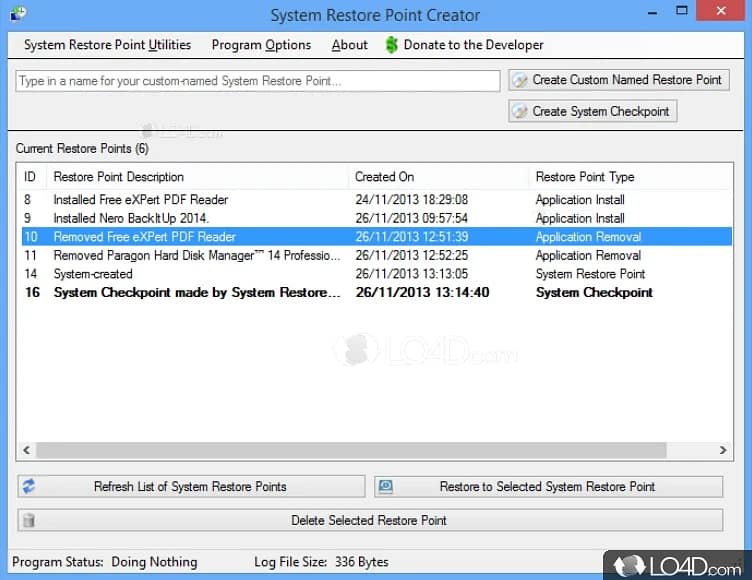Click the green dollar donate icon
Screen dimensions: 752x580
392,45
